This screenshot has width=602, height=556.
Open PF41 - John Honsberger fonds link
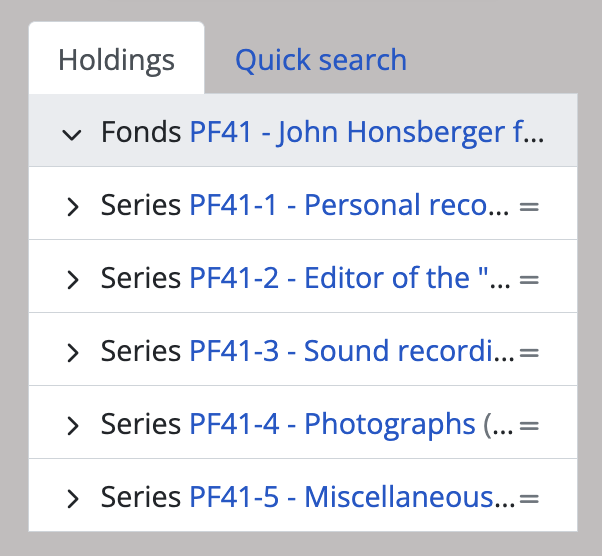click(366, 132)
